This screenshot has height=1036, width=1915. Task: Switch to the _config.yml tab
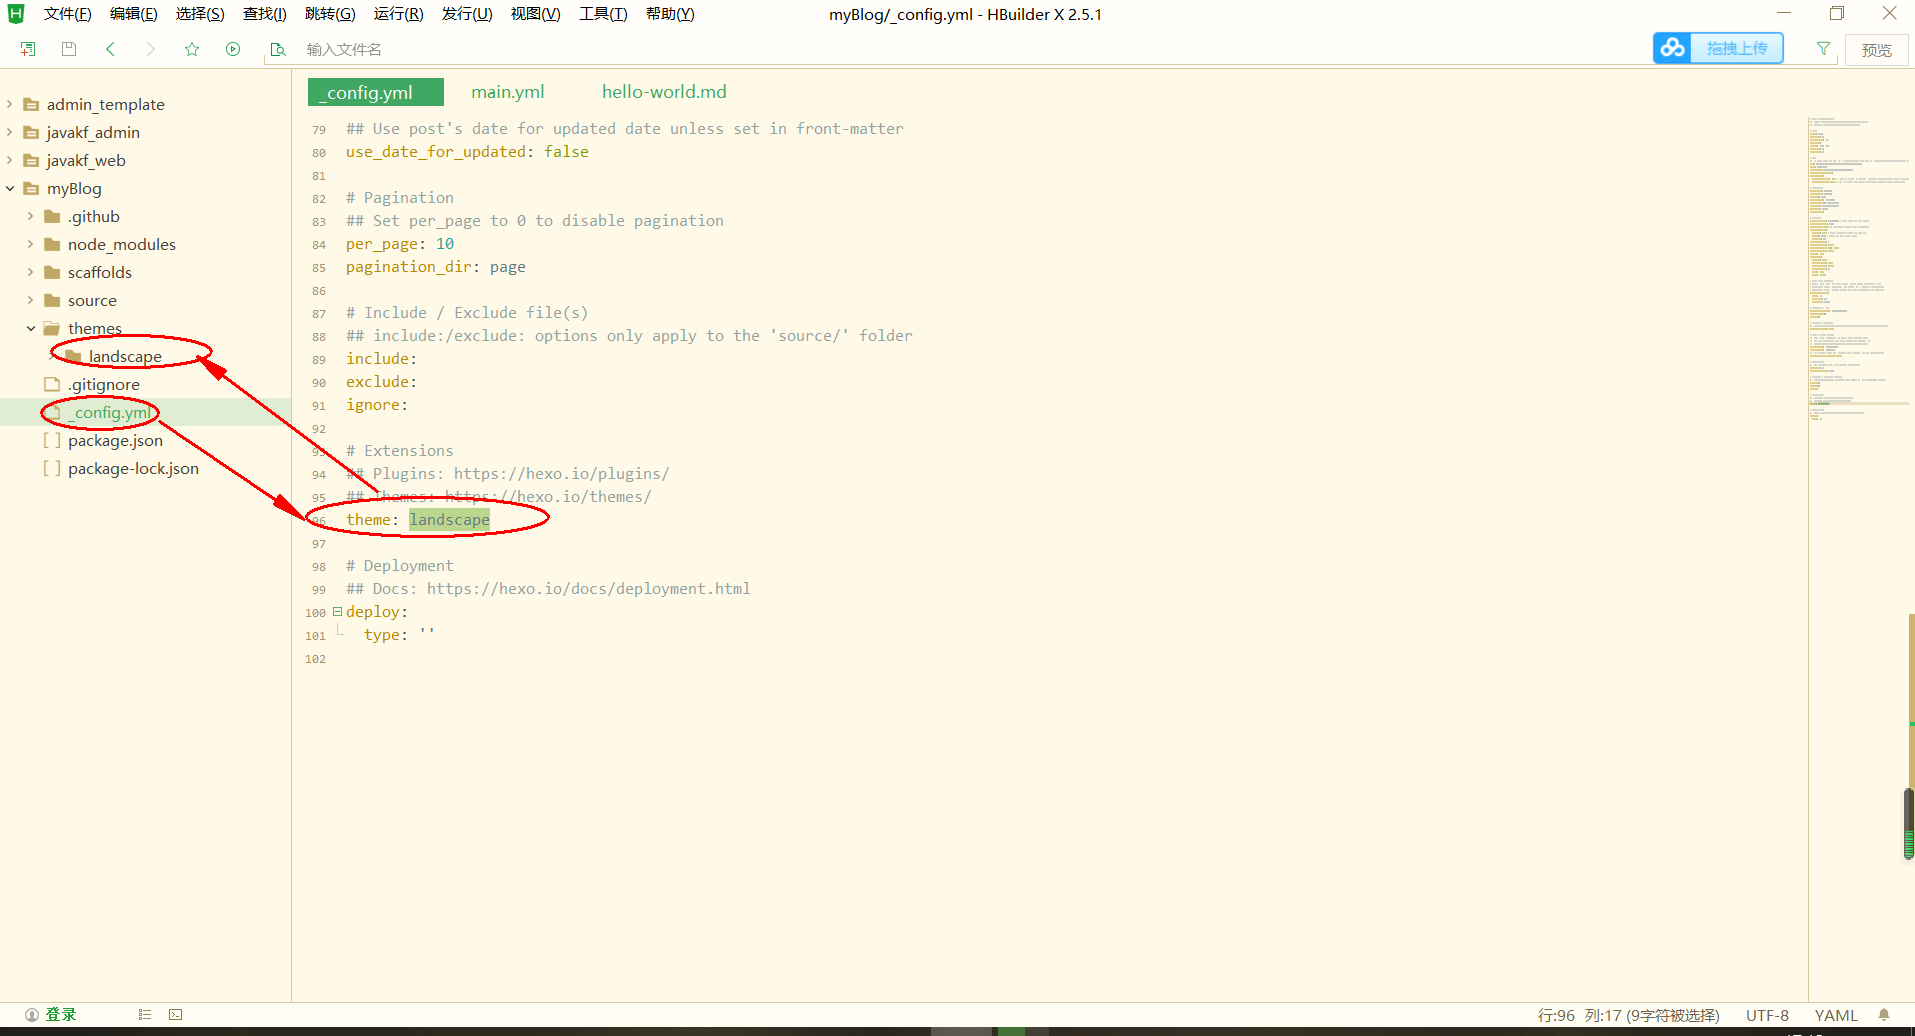(x=375, y=92)
